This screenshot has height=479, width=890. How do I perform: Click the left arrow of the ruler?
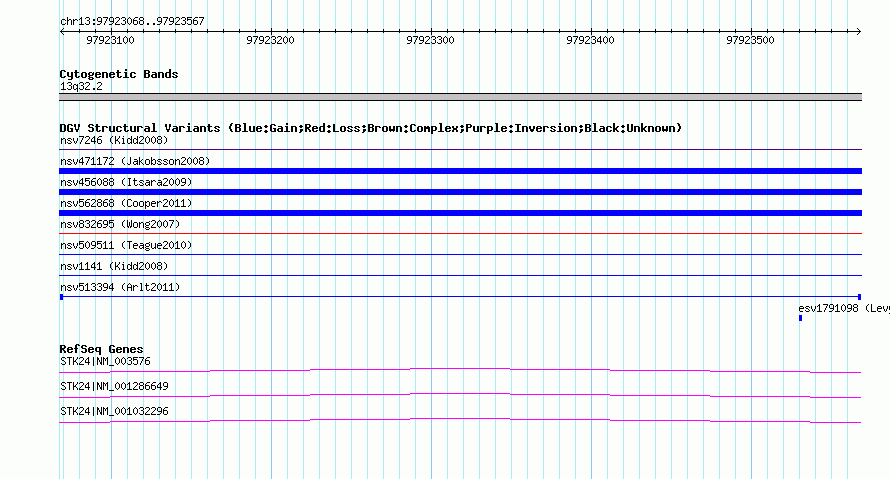click(62, 31)
